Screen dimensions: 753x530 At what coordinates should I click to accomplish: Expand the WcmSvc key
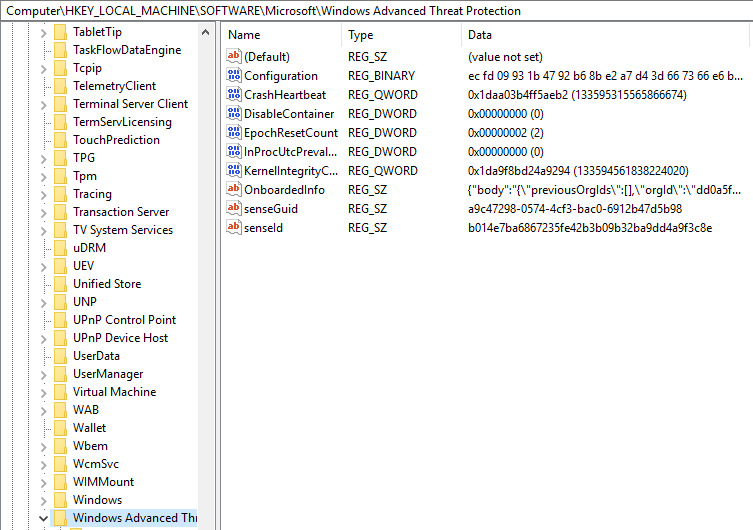[x=43, y=465]
